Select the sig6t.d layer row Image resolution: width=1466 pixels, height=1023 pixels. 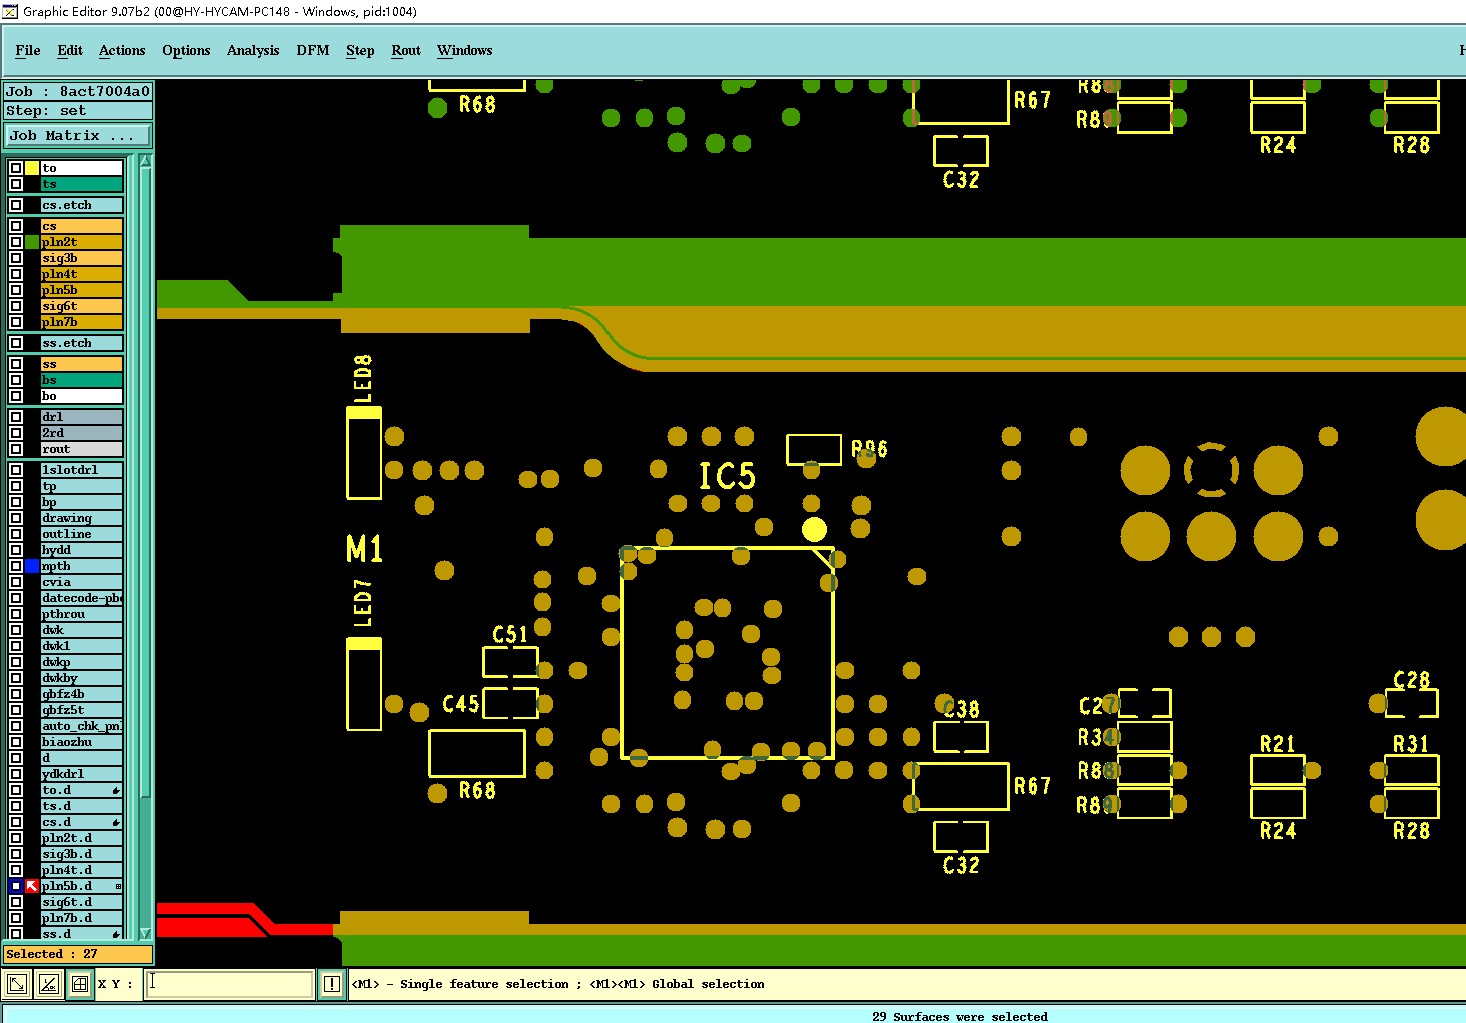click(82, 902)
